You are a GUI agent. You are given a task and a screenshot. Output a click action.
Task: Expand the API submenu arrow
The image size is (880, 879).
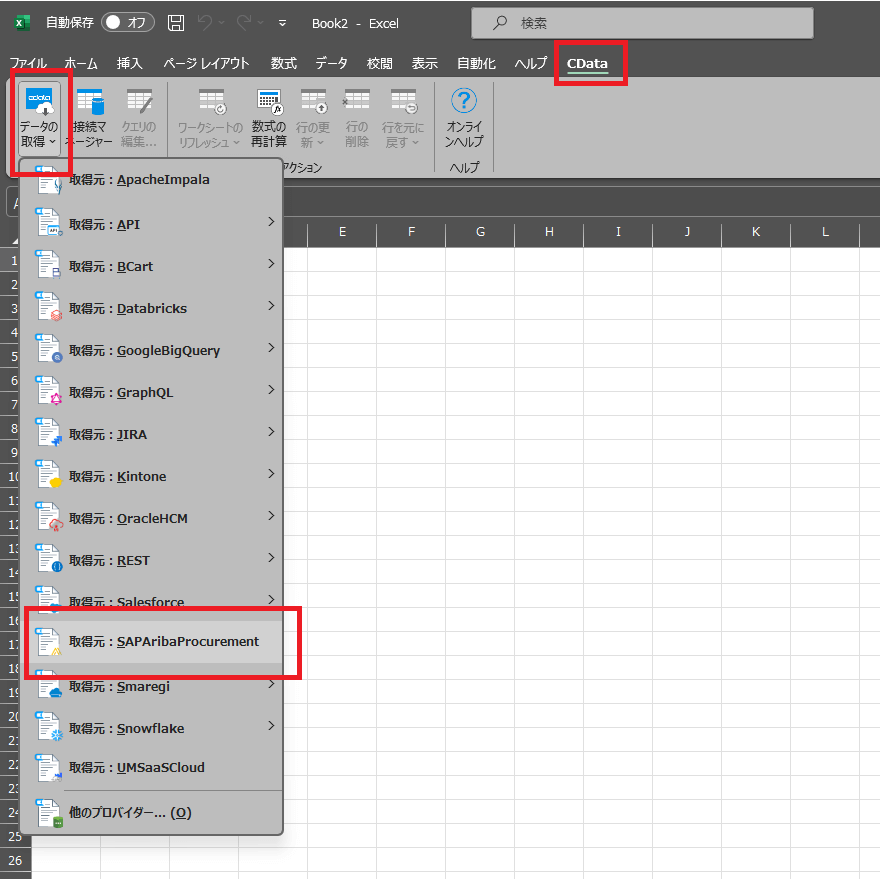(x=271, y=222)
